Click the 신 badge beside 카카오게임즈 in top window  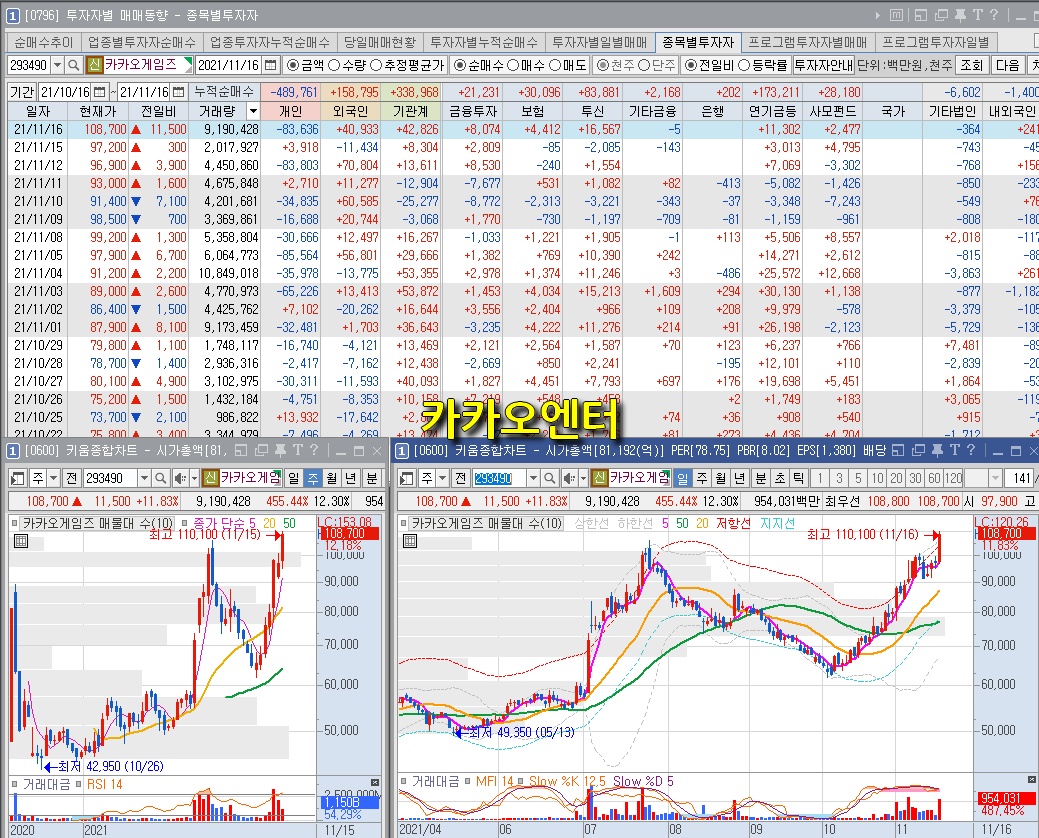point(94,65)
